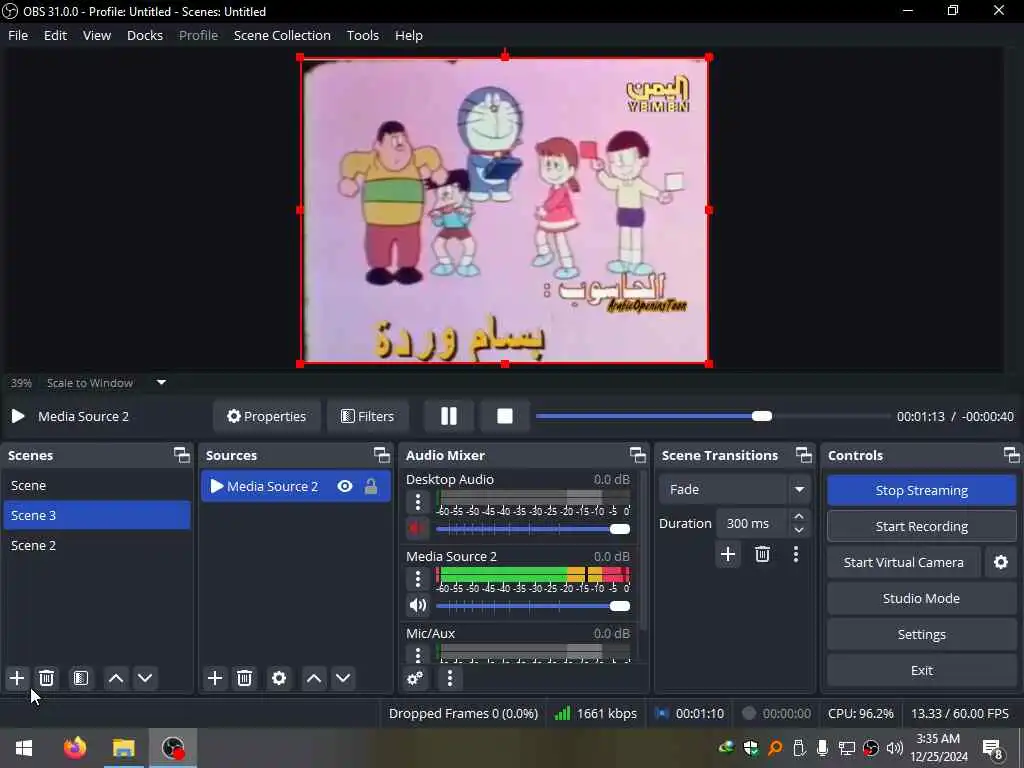Screen dimensions: 1024x768
Task: Toggle lock on Media Source 2
Action: click(371, 486)
